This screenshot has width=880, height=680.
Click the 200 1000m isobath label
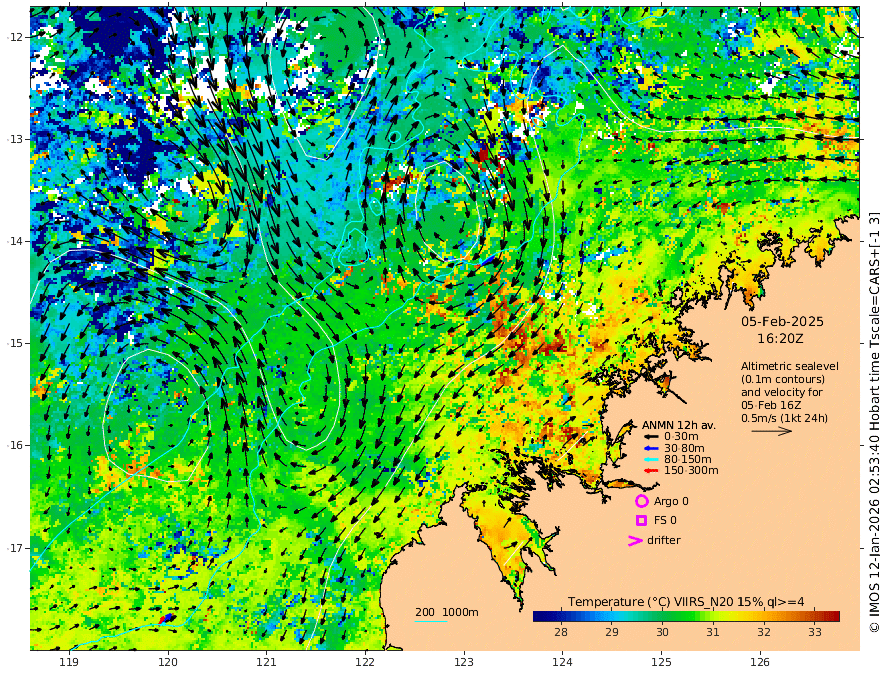tap(447, 612)
